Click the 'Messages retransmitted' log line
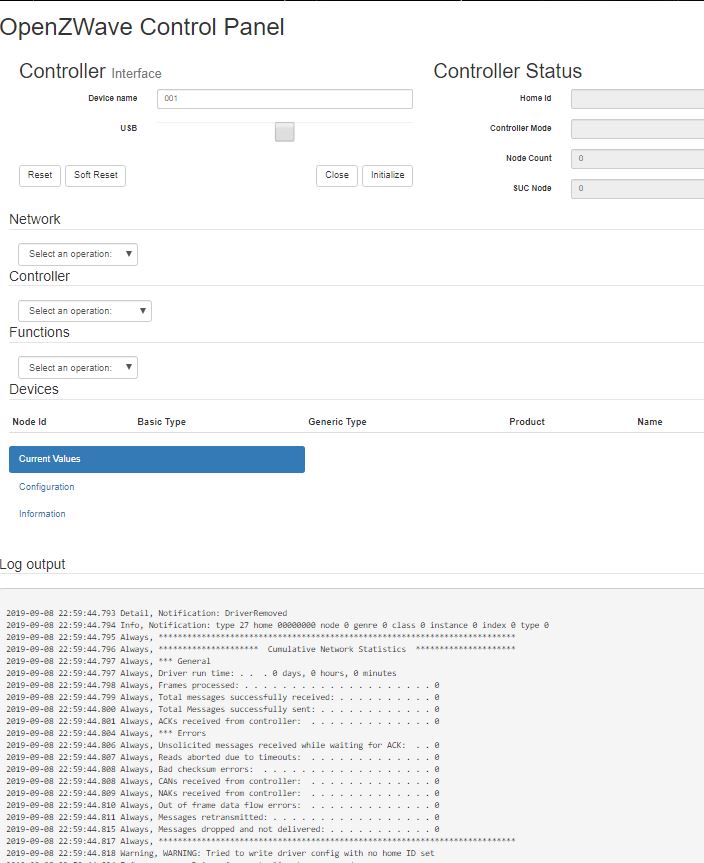 223,817
